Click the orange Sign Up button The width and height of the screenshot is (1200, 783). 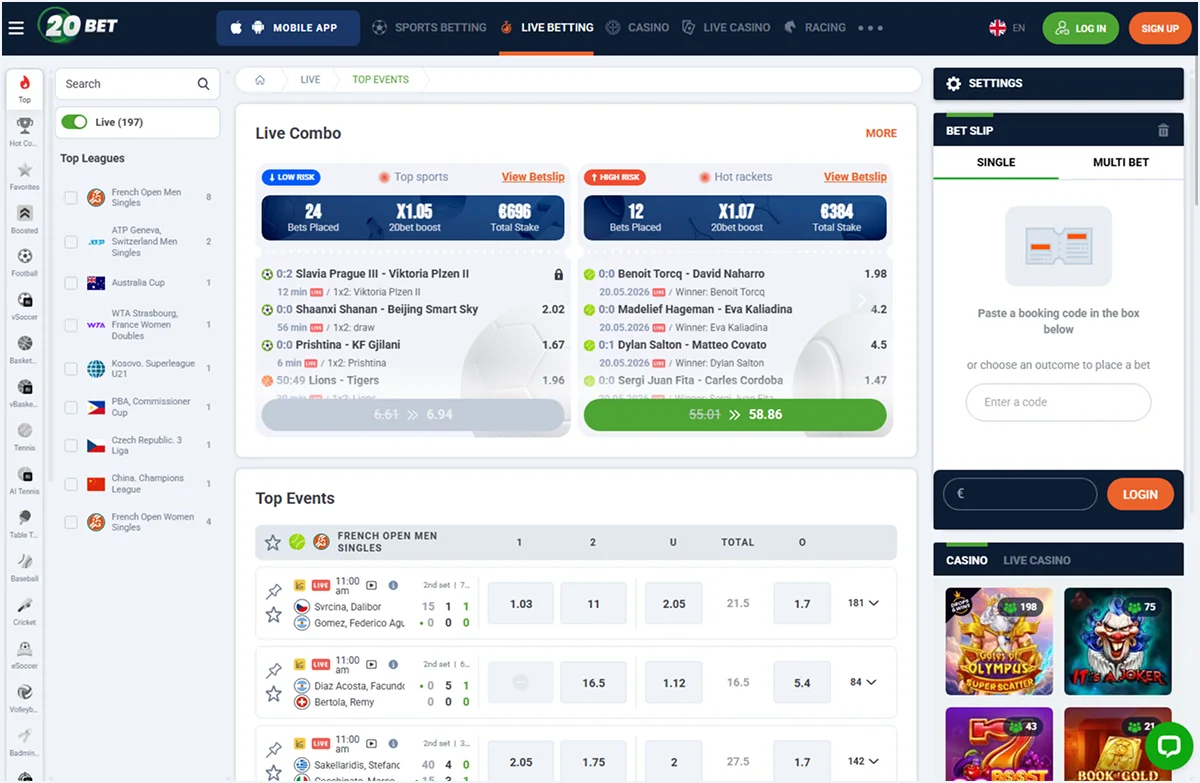(1160, 28)
